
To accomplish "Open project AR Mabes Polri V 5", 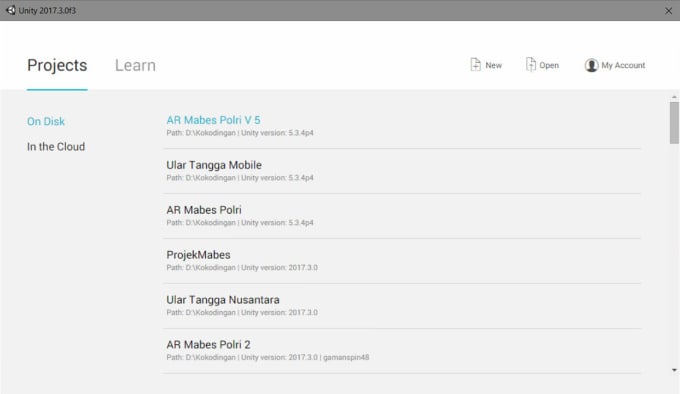I will [213, 120].
